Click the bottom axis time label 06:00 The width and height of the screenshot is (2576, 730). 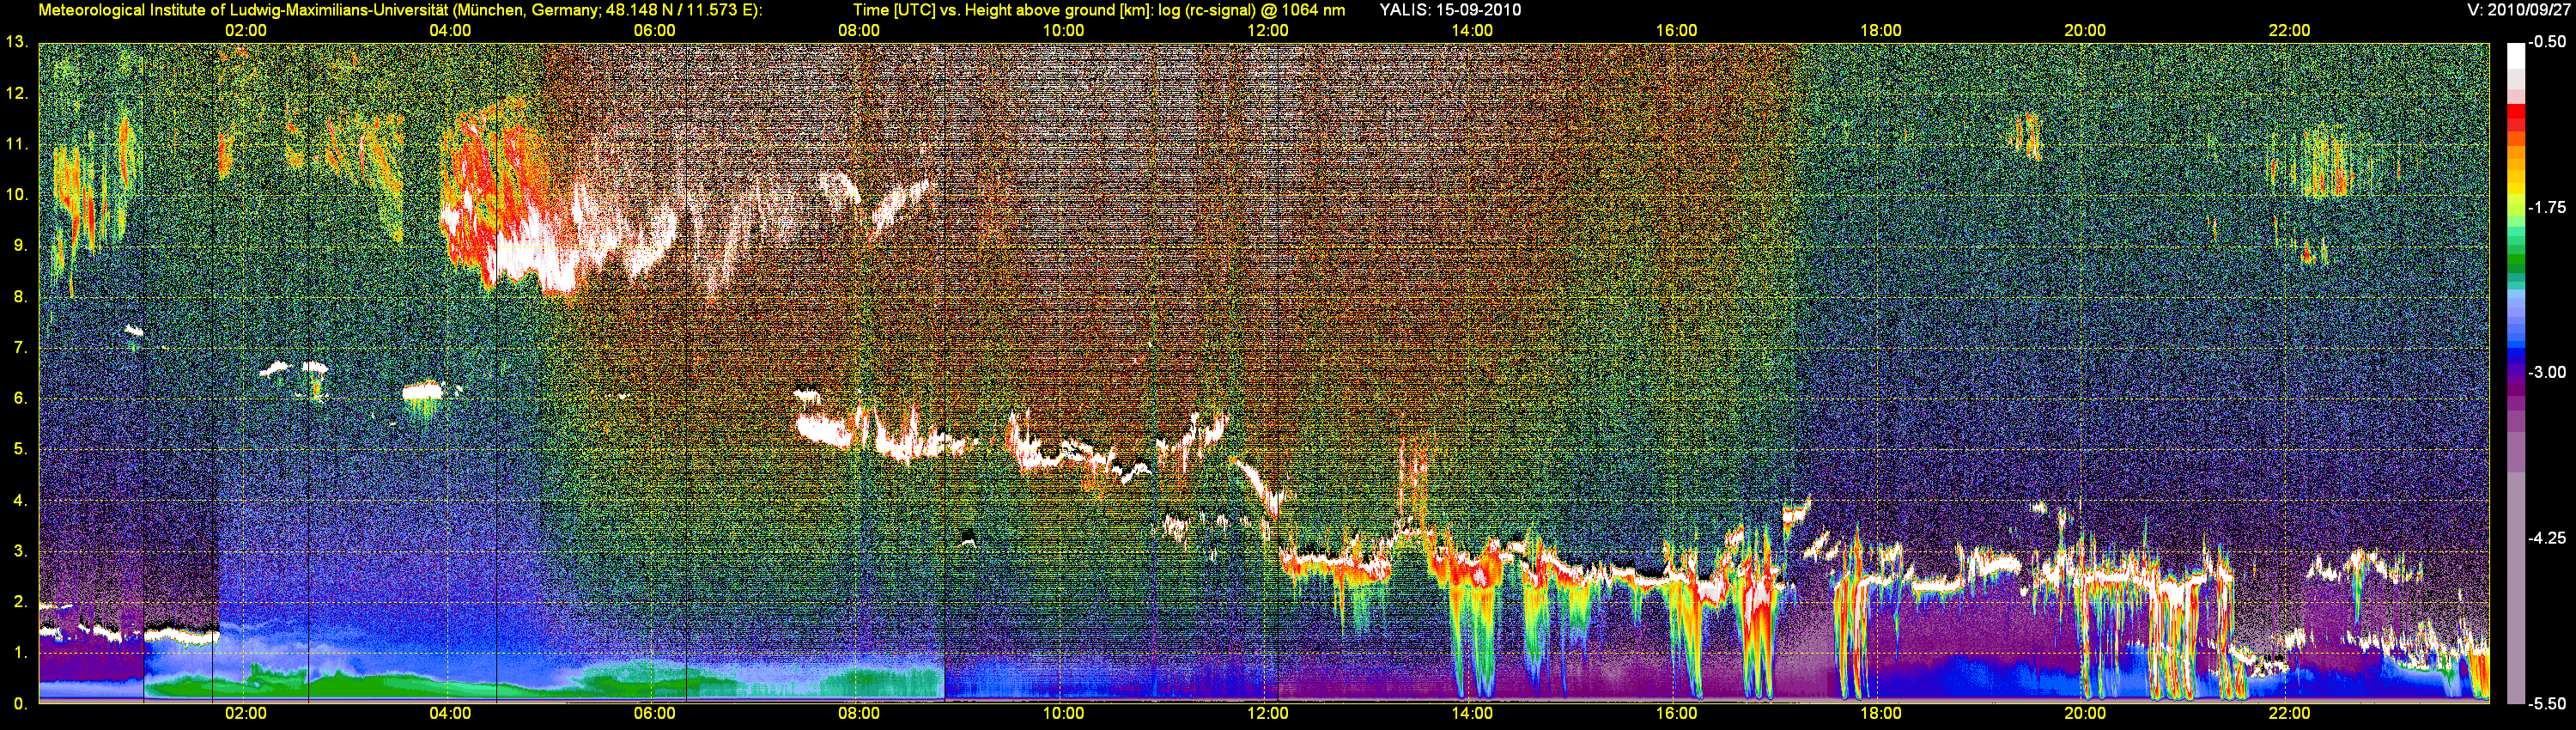point(655,714)
